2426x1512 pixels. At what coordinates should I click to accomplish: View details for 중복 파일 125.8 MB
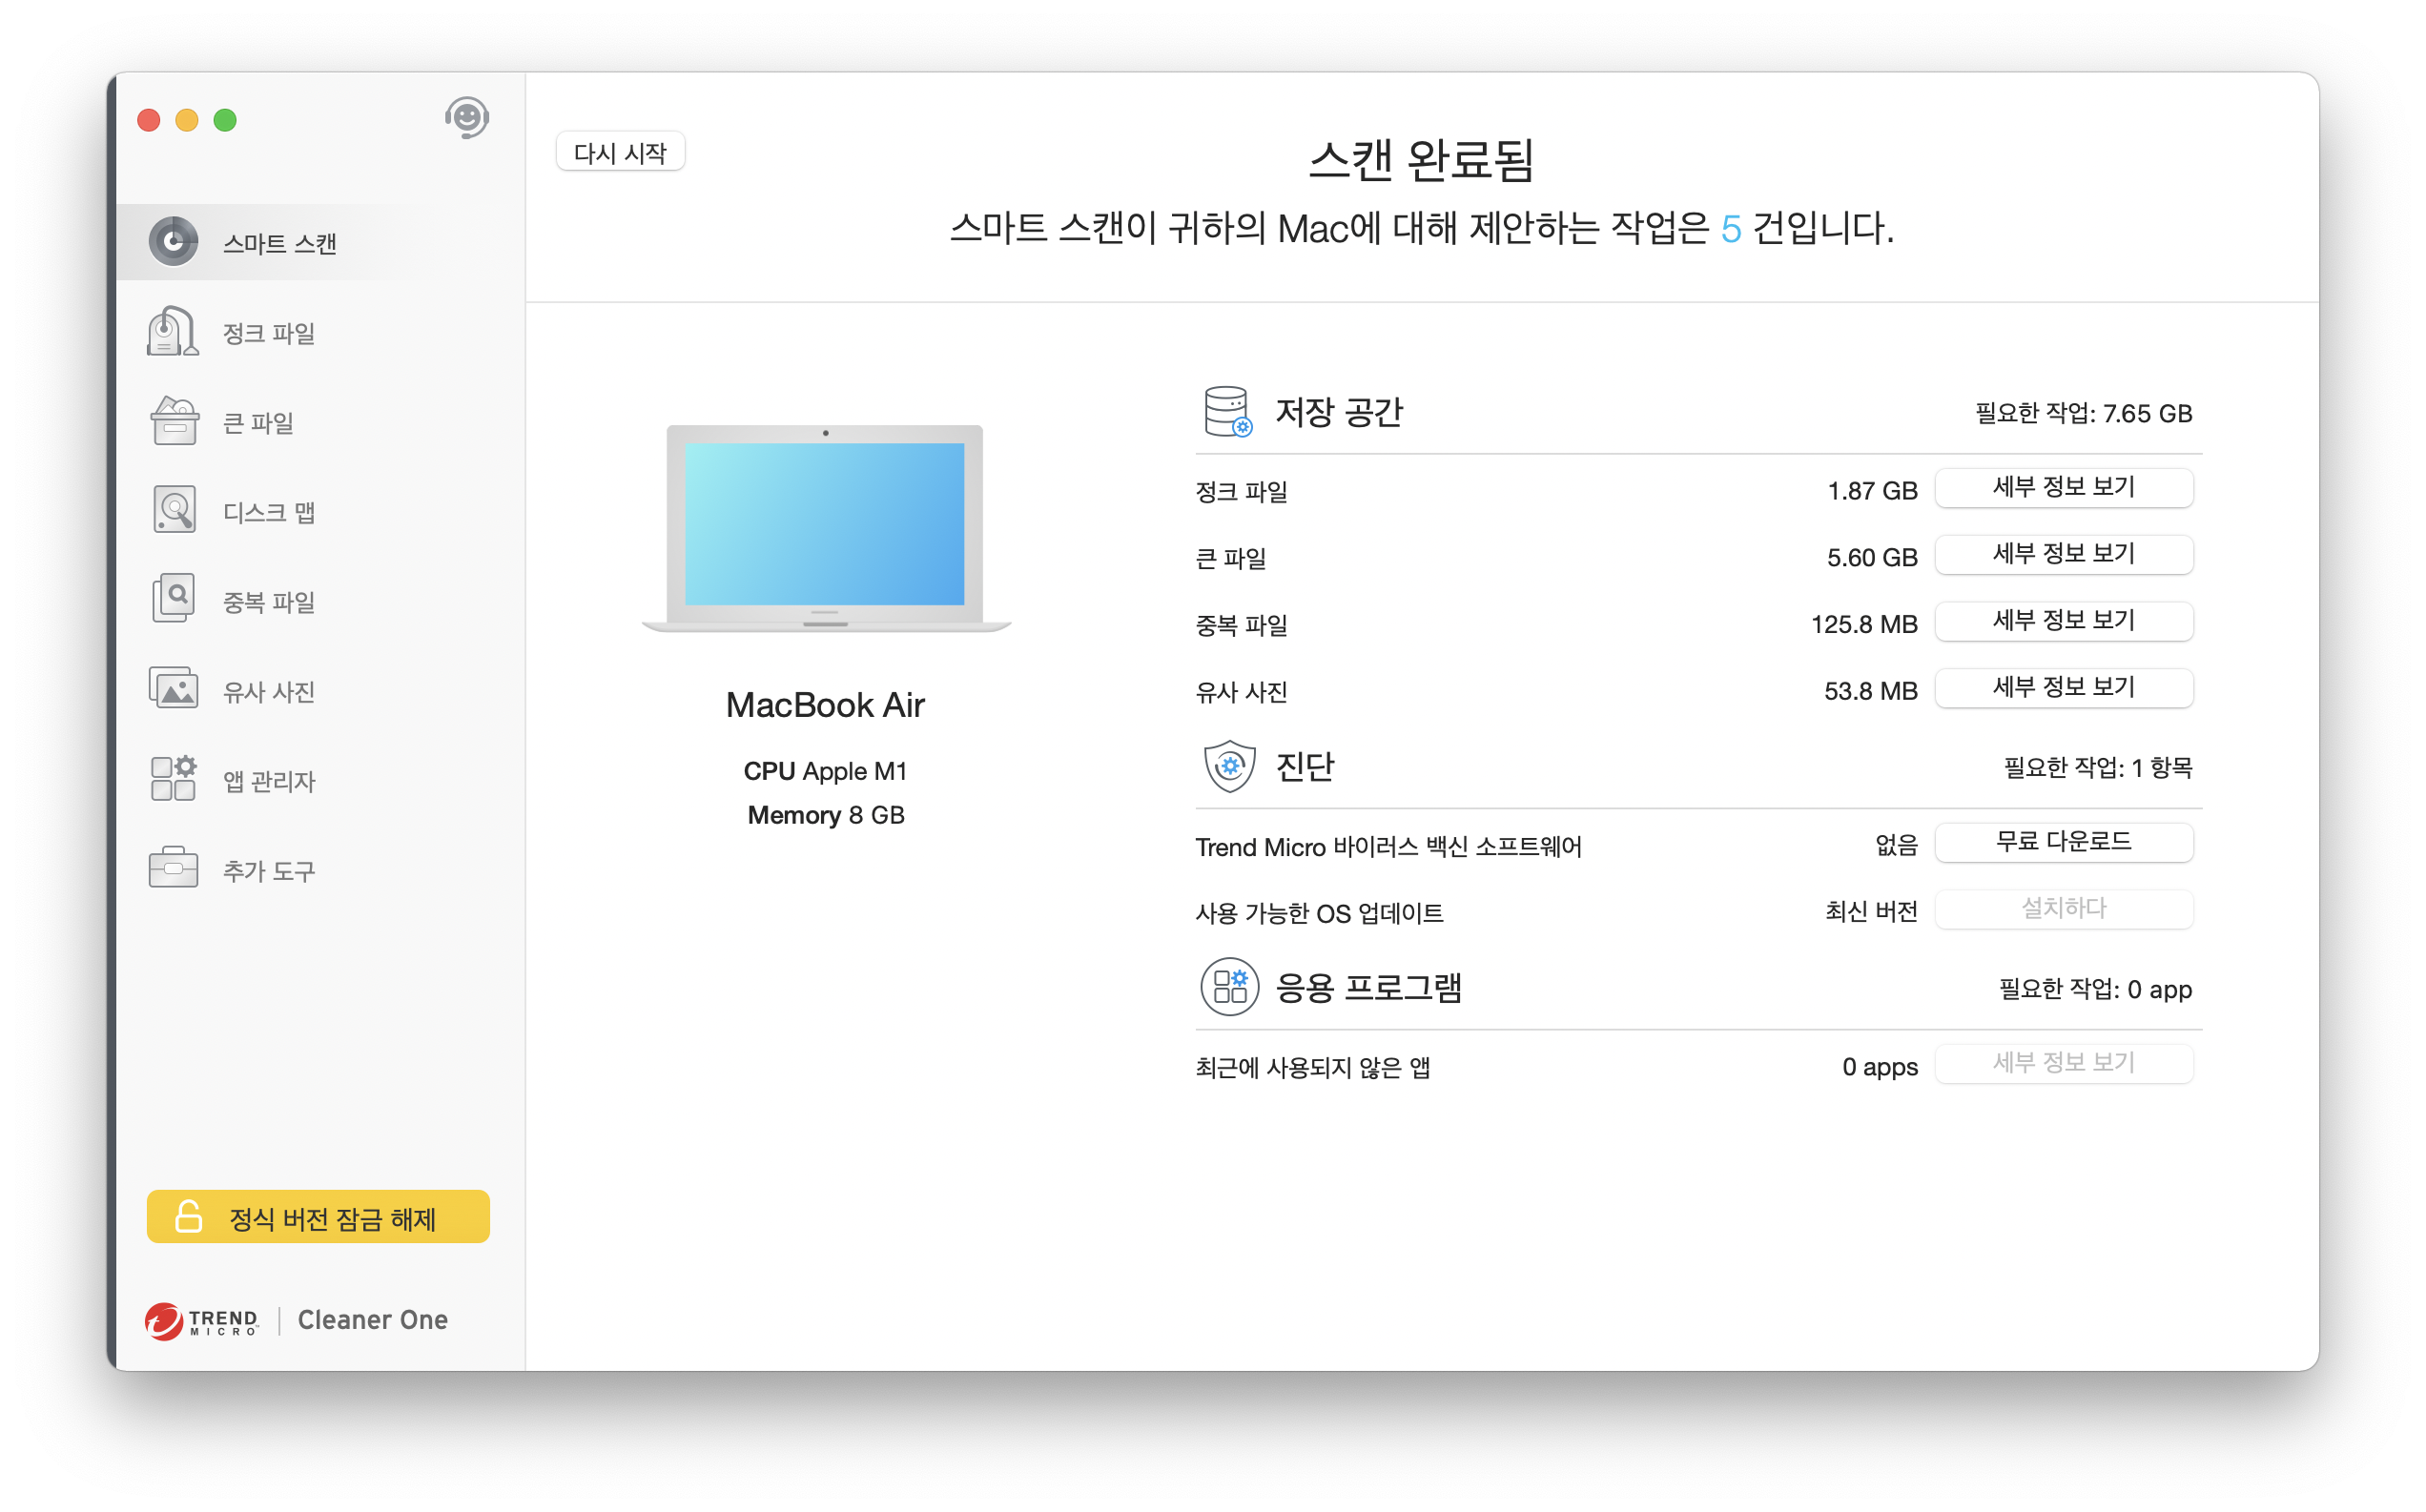2063,621
